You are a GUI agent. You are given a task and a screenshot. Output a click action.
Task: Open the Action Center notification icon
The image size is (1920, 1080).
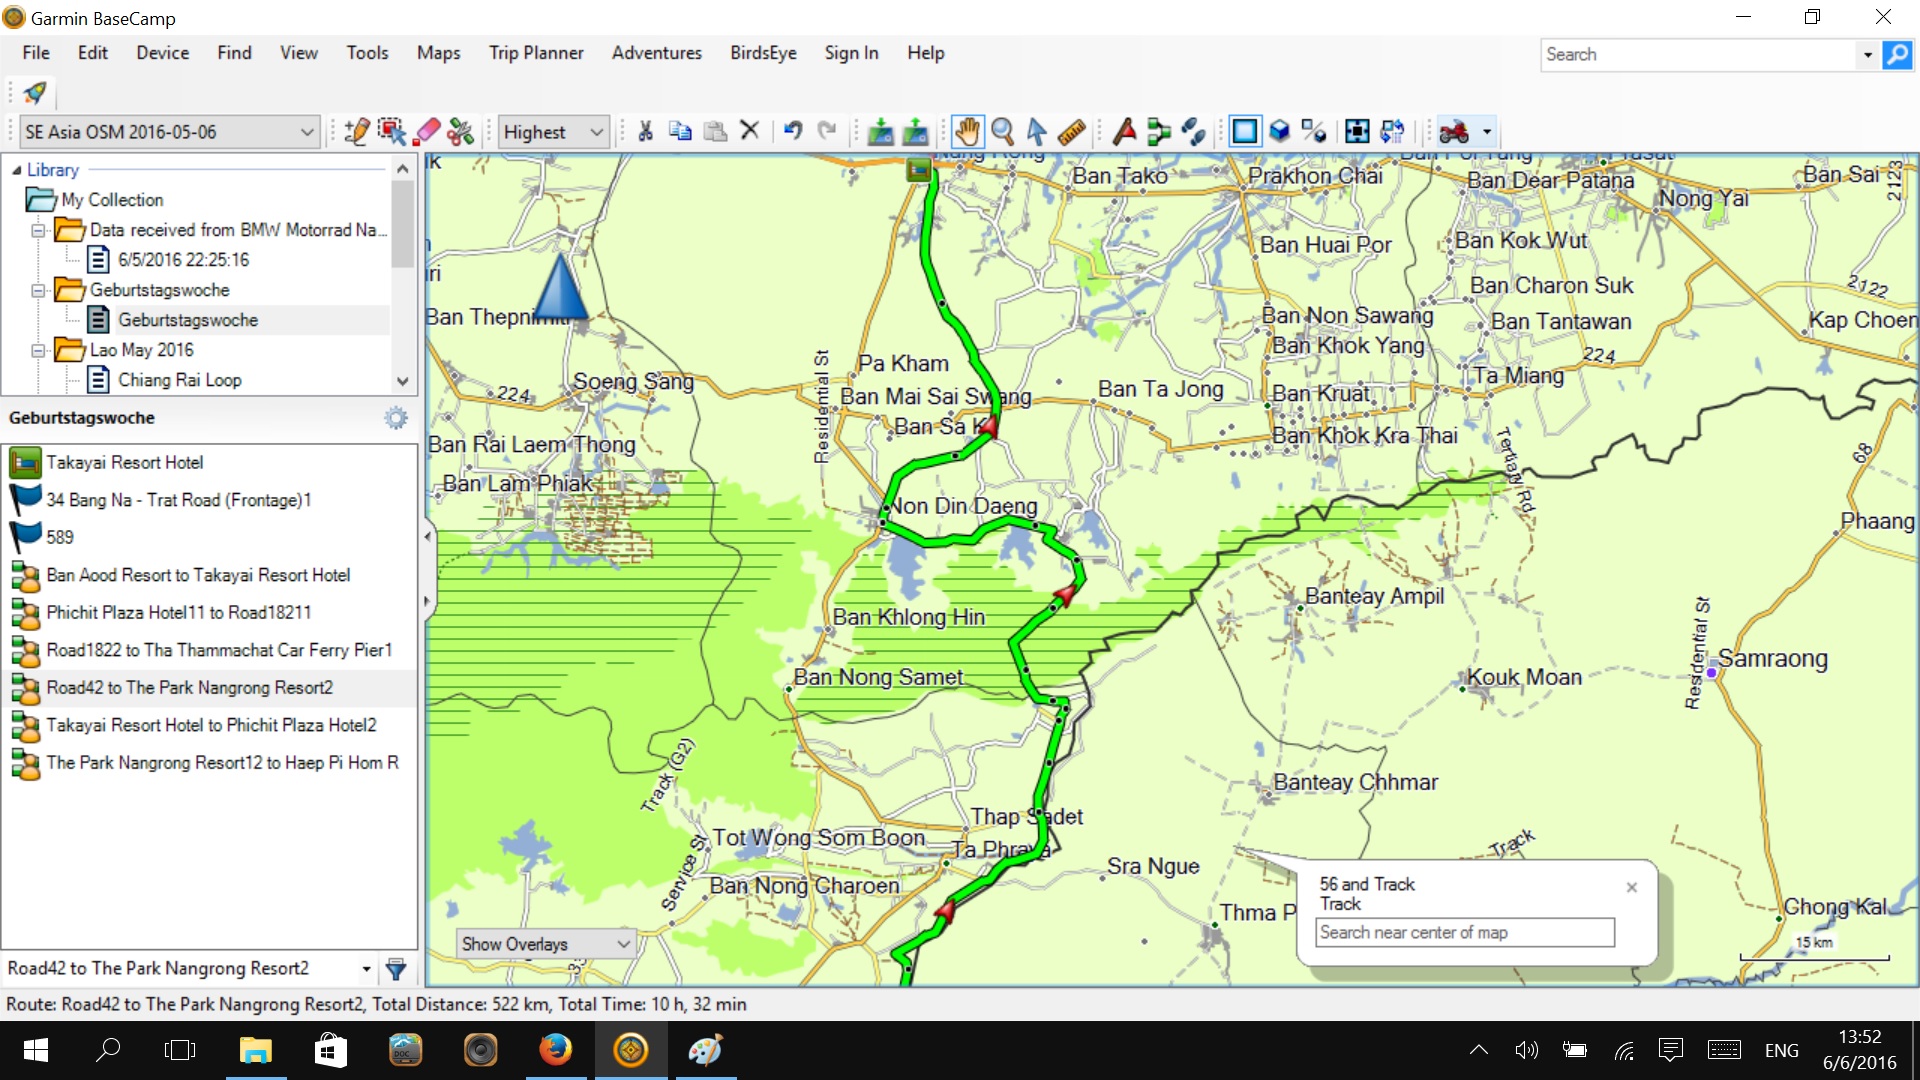1671,1050
